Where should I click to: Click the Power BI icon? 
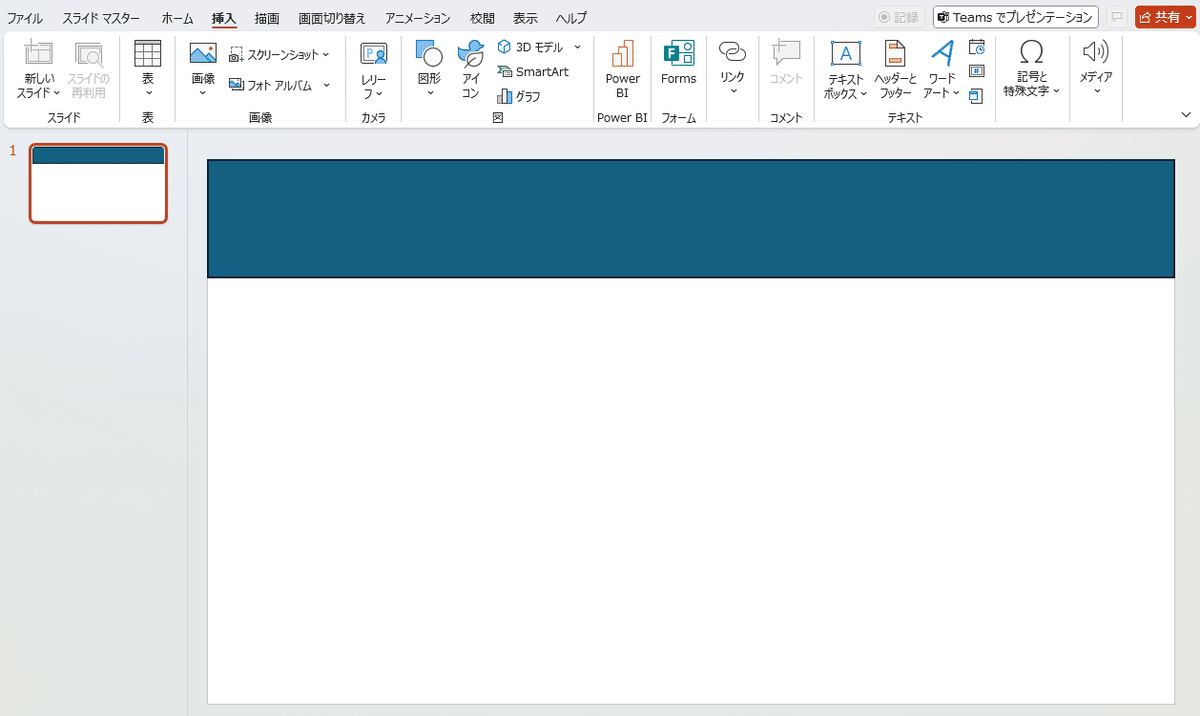point(623,54)
